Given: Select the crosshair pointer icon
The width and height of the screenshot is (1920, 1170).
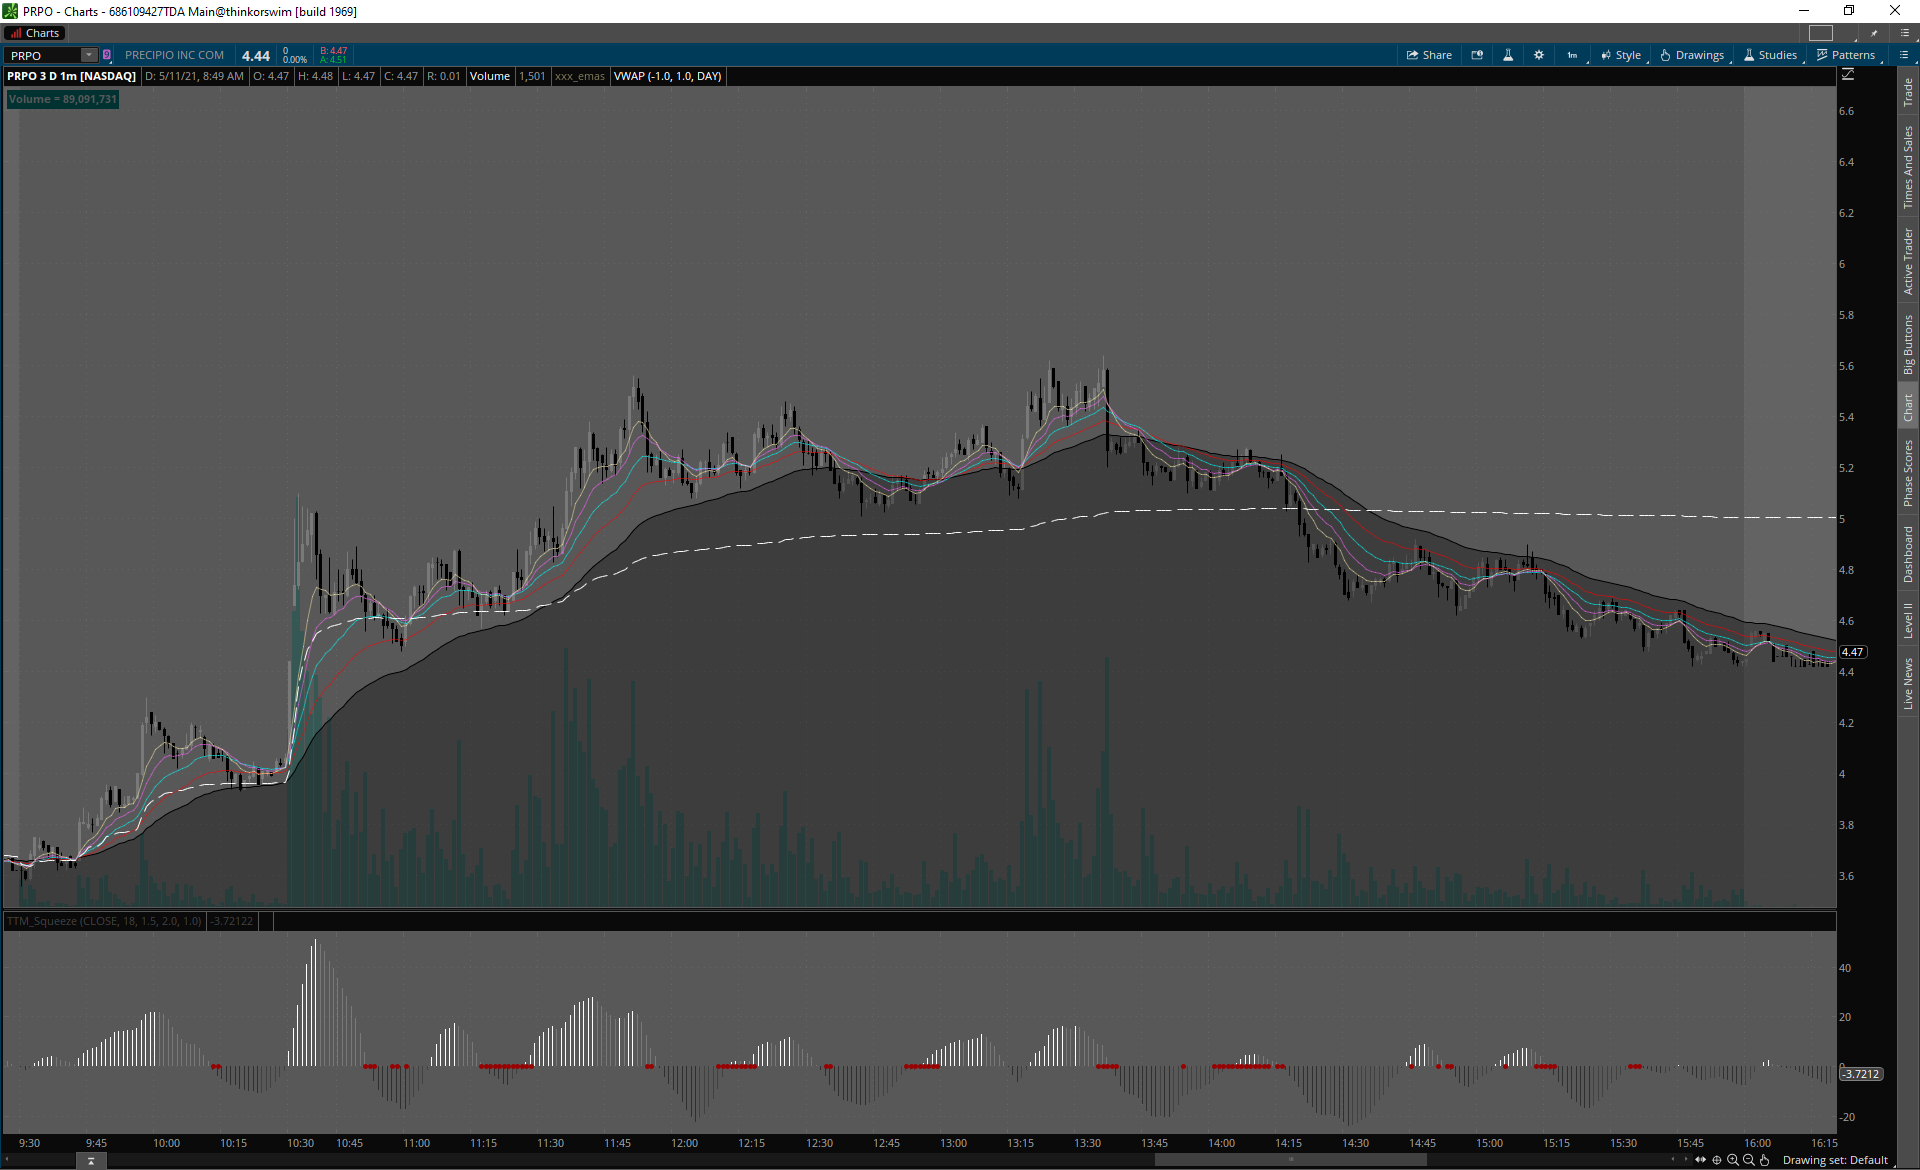Looking at the screenshot, I should (1717, 1160).
